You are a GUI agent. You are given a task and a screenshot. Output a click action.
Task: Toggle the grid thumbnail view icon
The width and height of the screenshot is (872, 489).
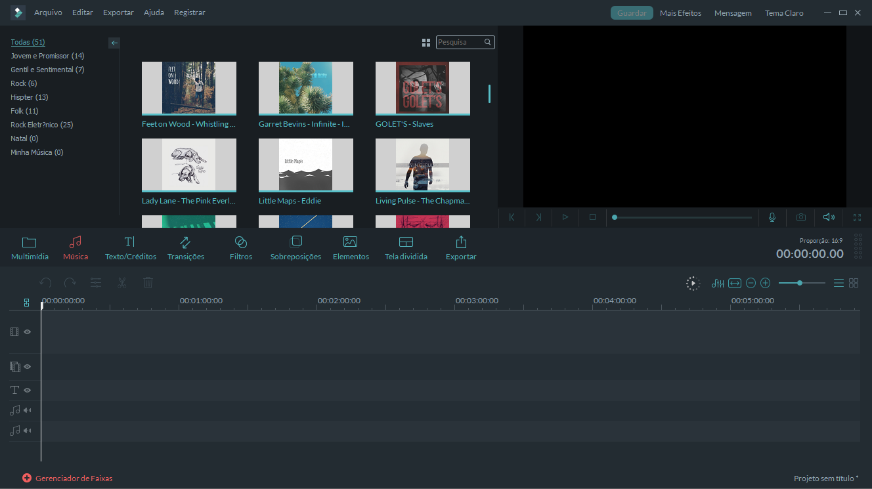click(x=426, y=42)
